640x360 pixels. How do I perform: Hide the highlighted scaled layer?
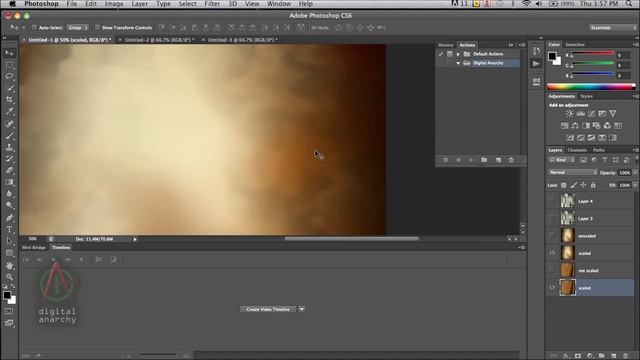click(552, 287)
